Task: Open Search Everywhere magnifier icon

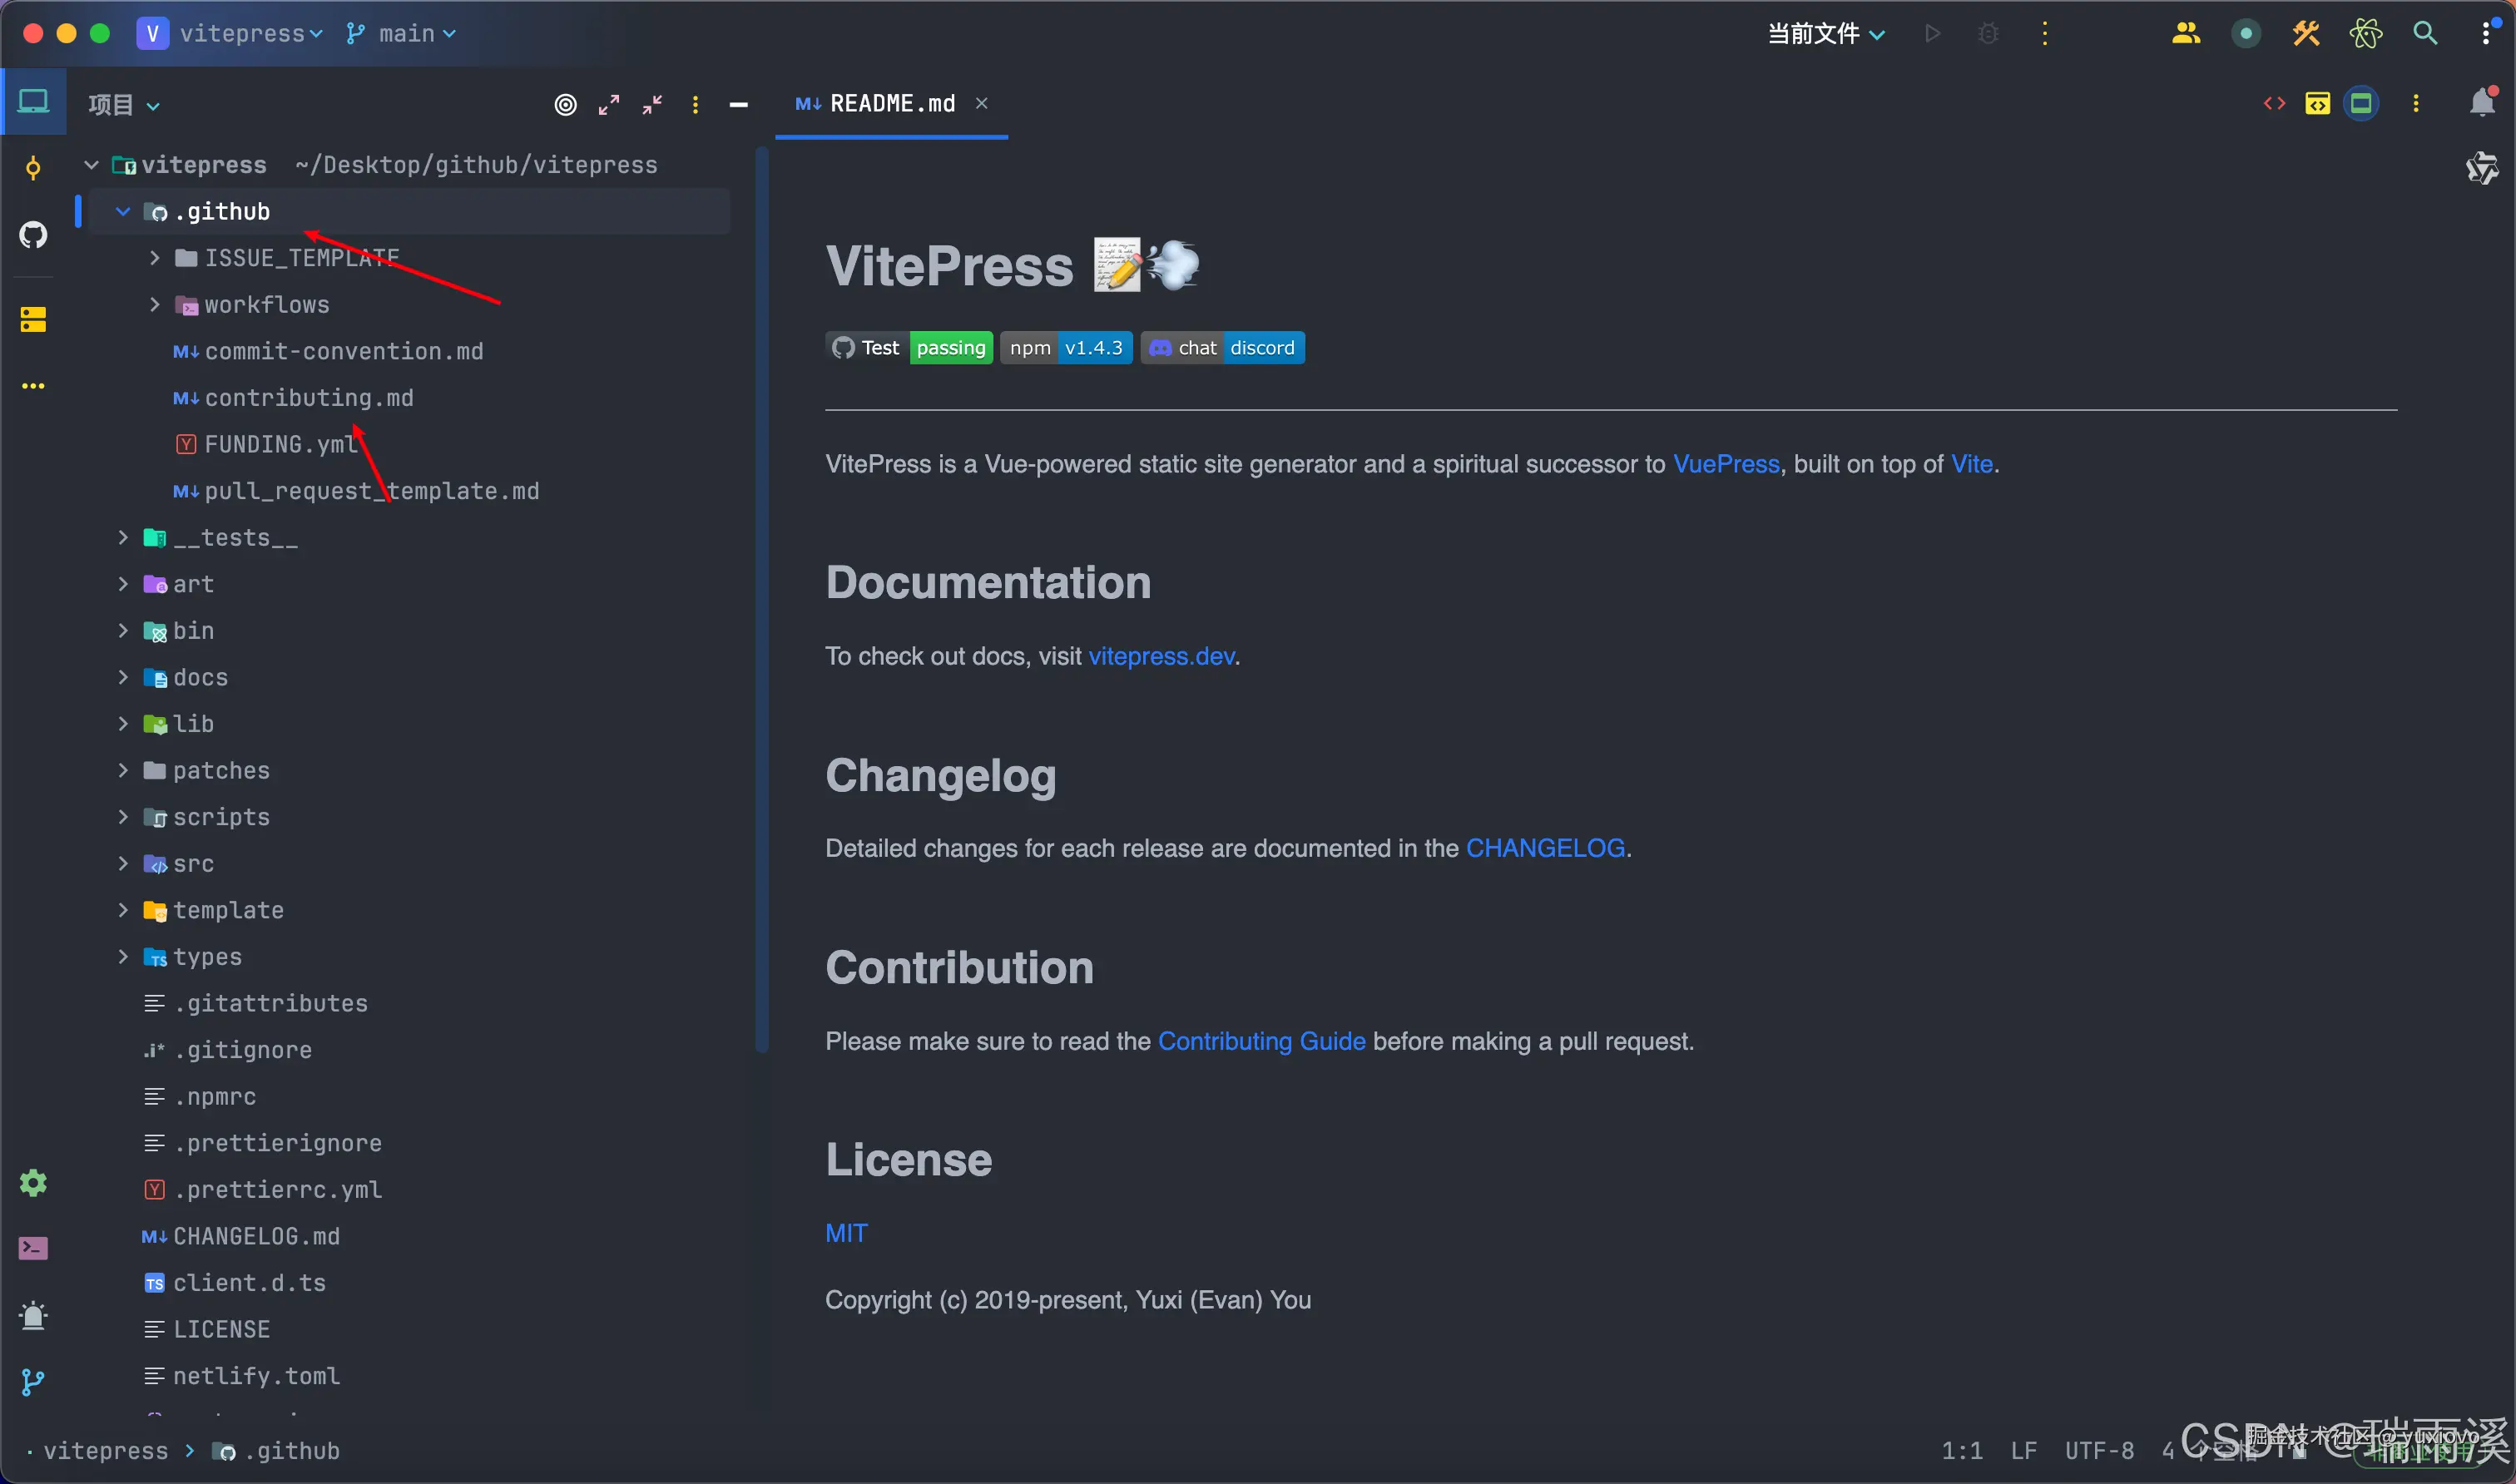Action: [2424, 33]
